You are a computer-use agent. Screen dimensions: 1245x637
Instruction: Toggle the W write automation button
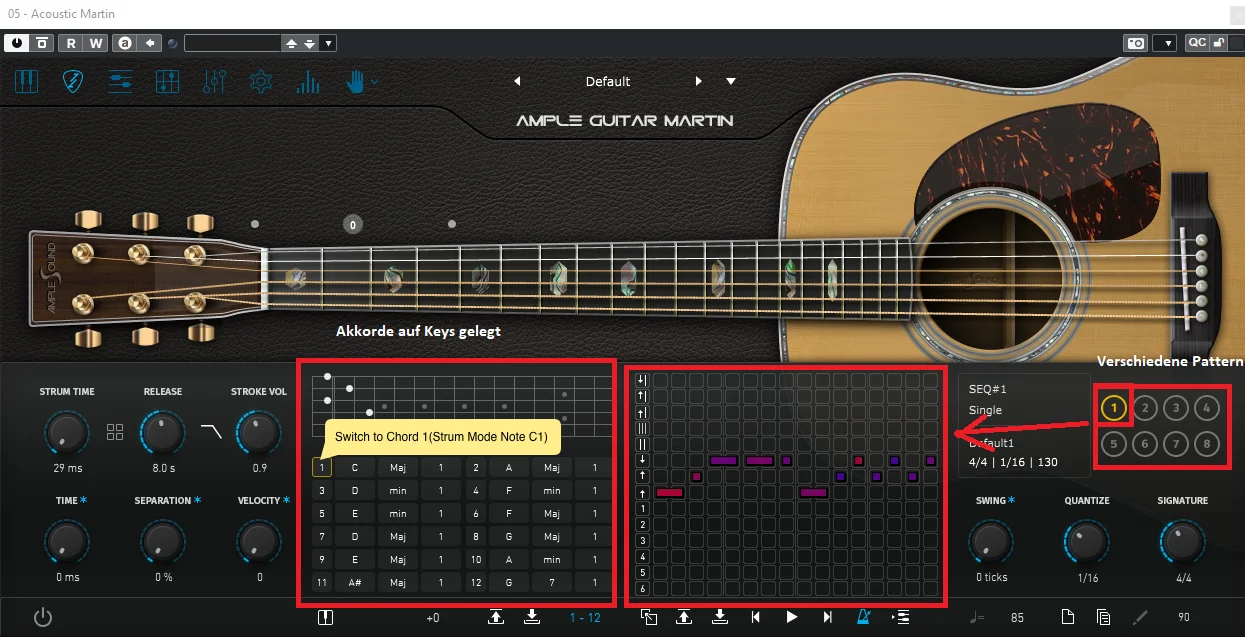tap(96, 43)
